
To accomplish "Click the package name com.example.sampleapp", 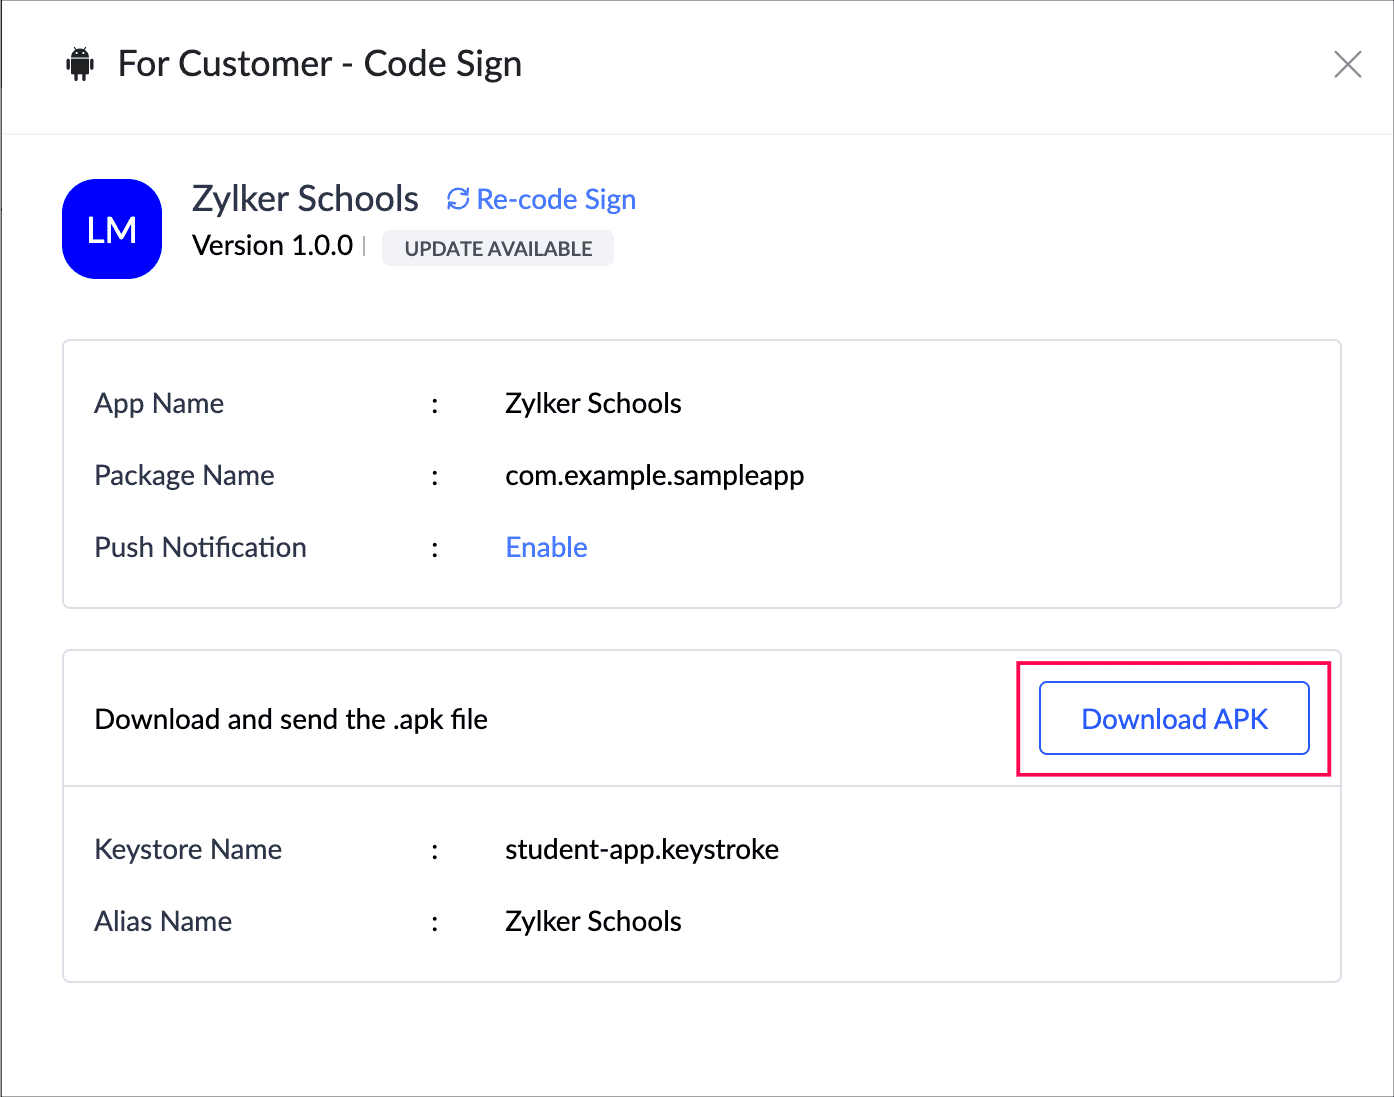I will 654,475.
